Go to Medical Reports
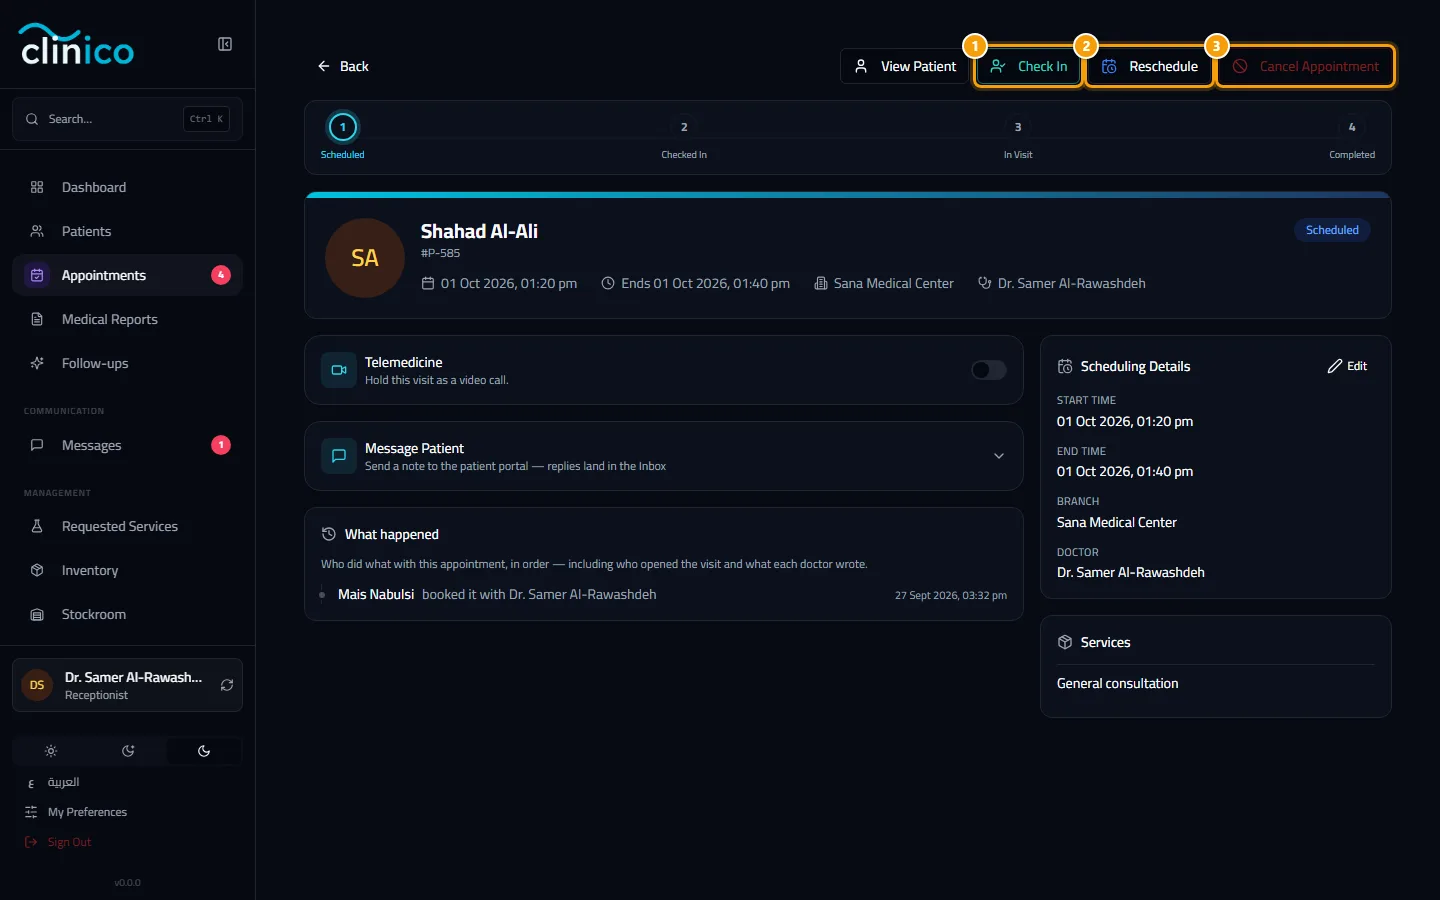This screenshot has height=900, width=1440. (127, 319)
